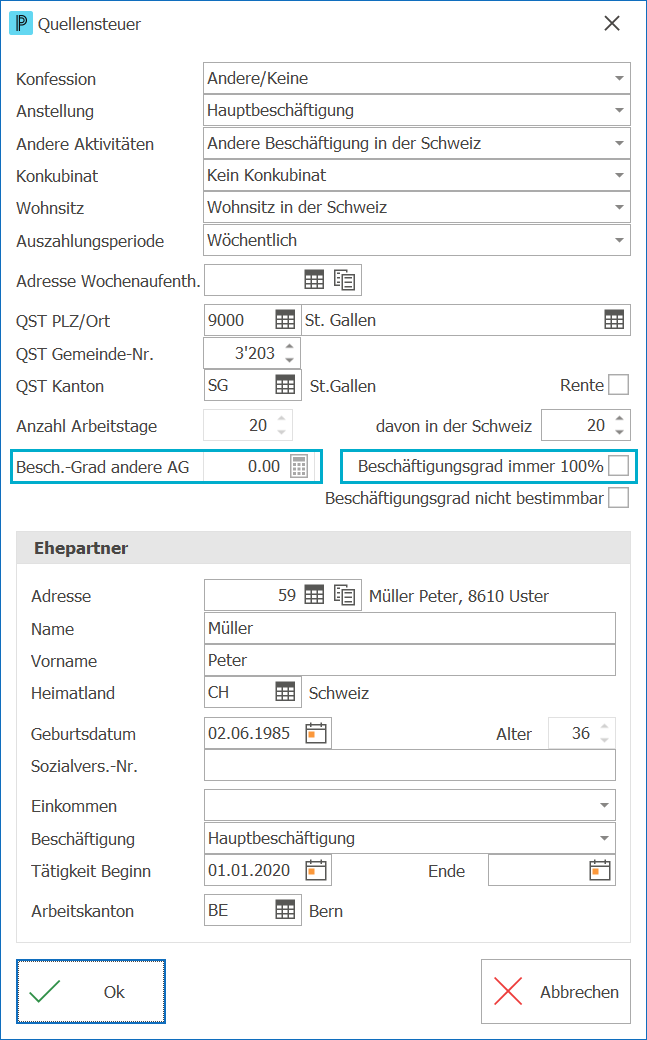Click the Ehepartner section header
Image resolution: width=647 pixels, height=1040 pixels.
[323, 548]
